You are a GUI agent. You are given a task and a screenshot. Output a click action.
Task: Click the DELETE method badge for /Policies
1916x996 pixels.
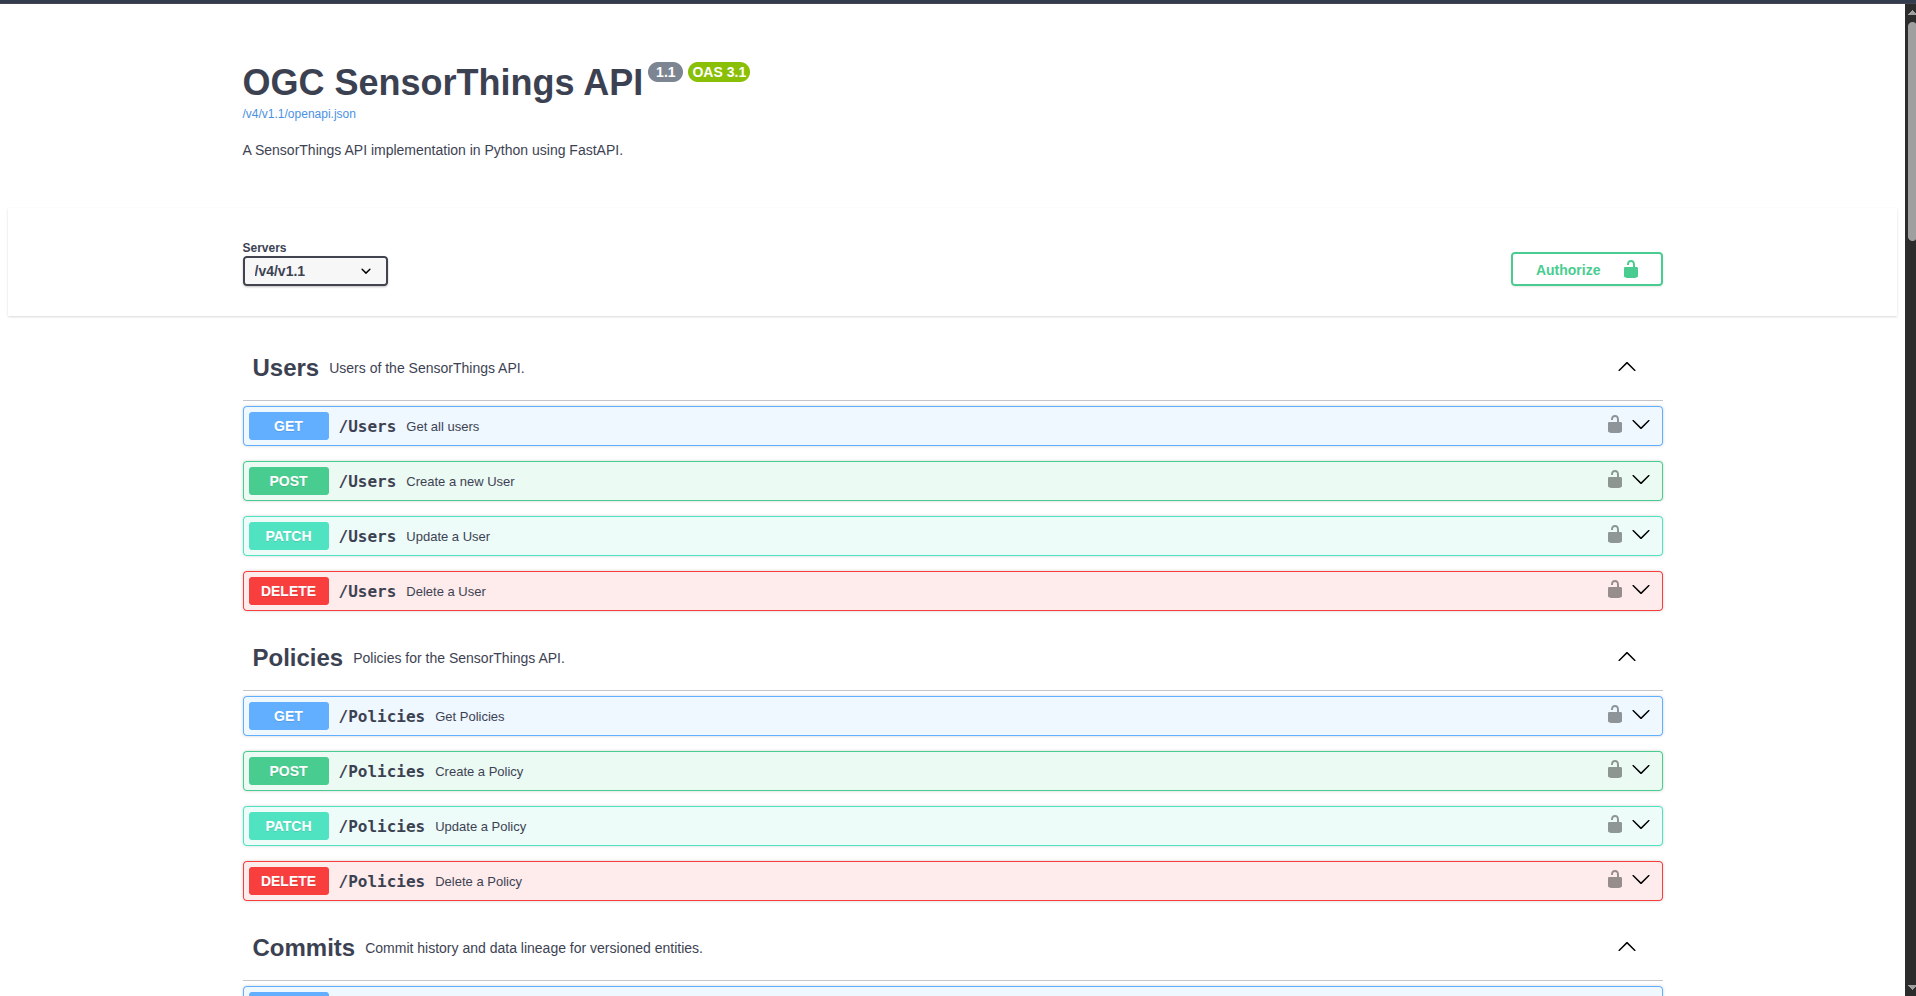point(288,881)
